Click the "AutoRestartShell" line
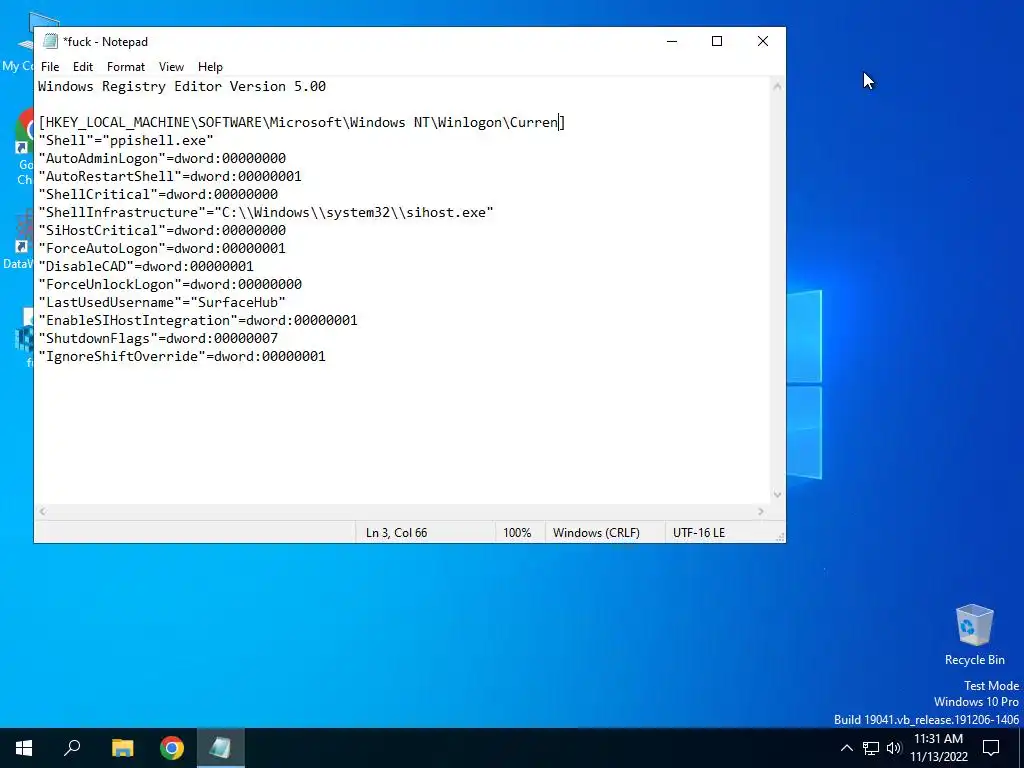 pos(170,176)
